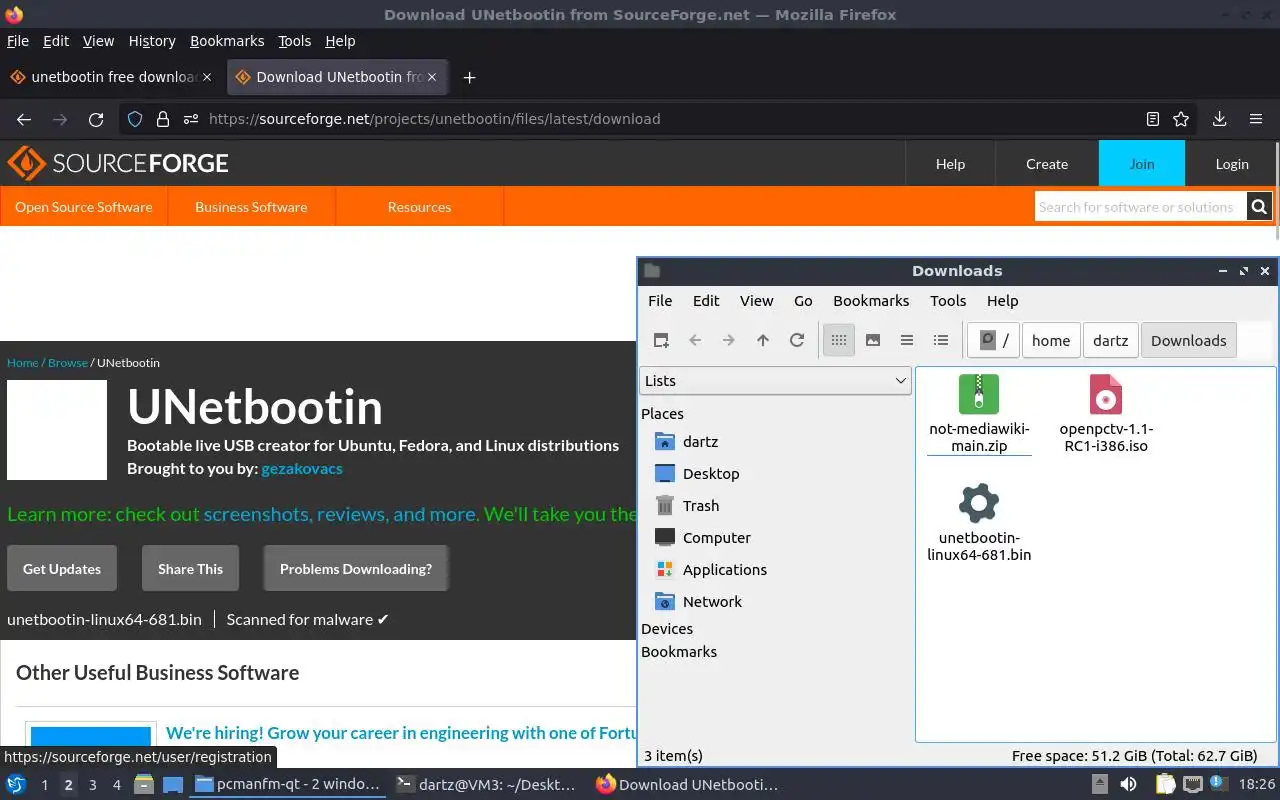
Task: Click the Firefox back arrow
Action: (24, 119)
